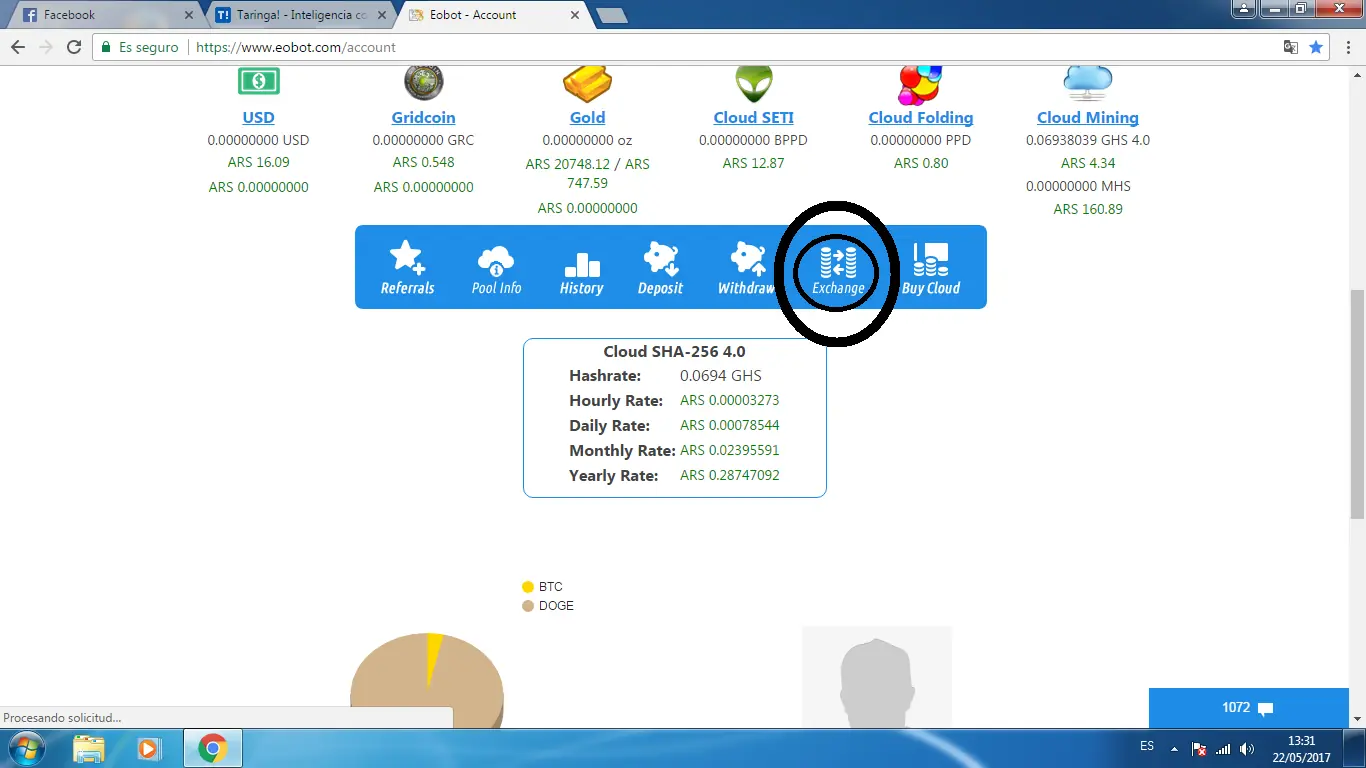Click the Deposit piggy bank icon
This screenshot has width=1366, height=768.
(x=660, y=258)
